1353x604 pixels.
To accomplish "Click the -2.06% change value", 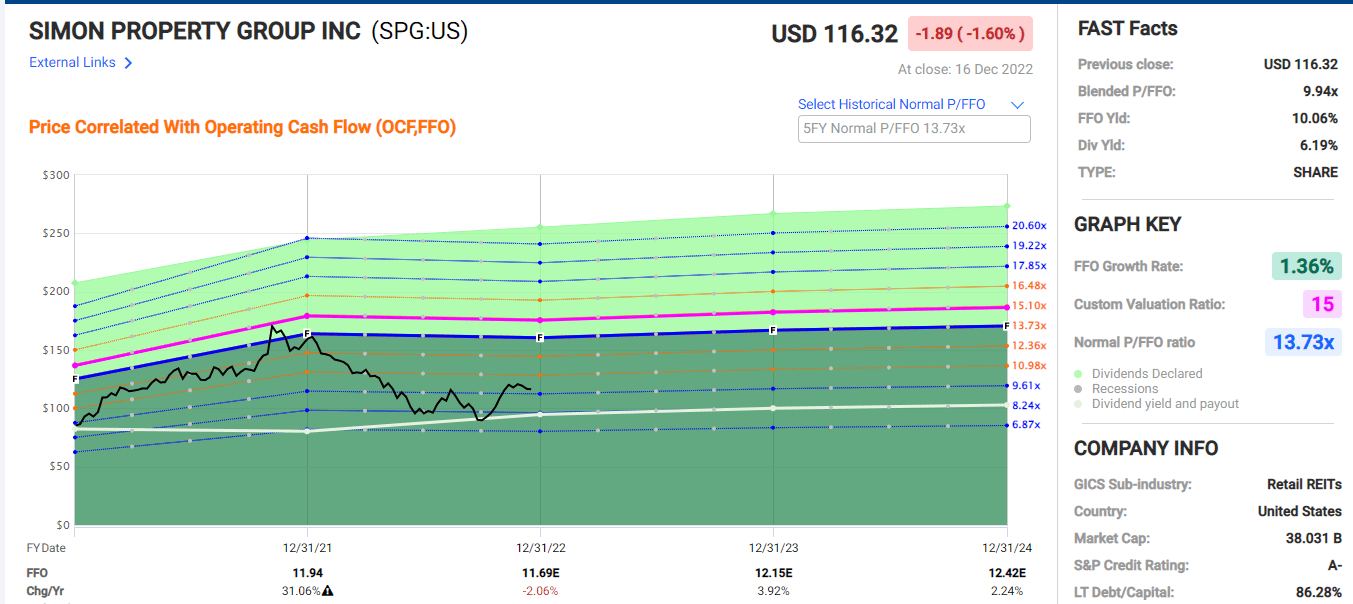I will coord(540,591).
